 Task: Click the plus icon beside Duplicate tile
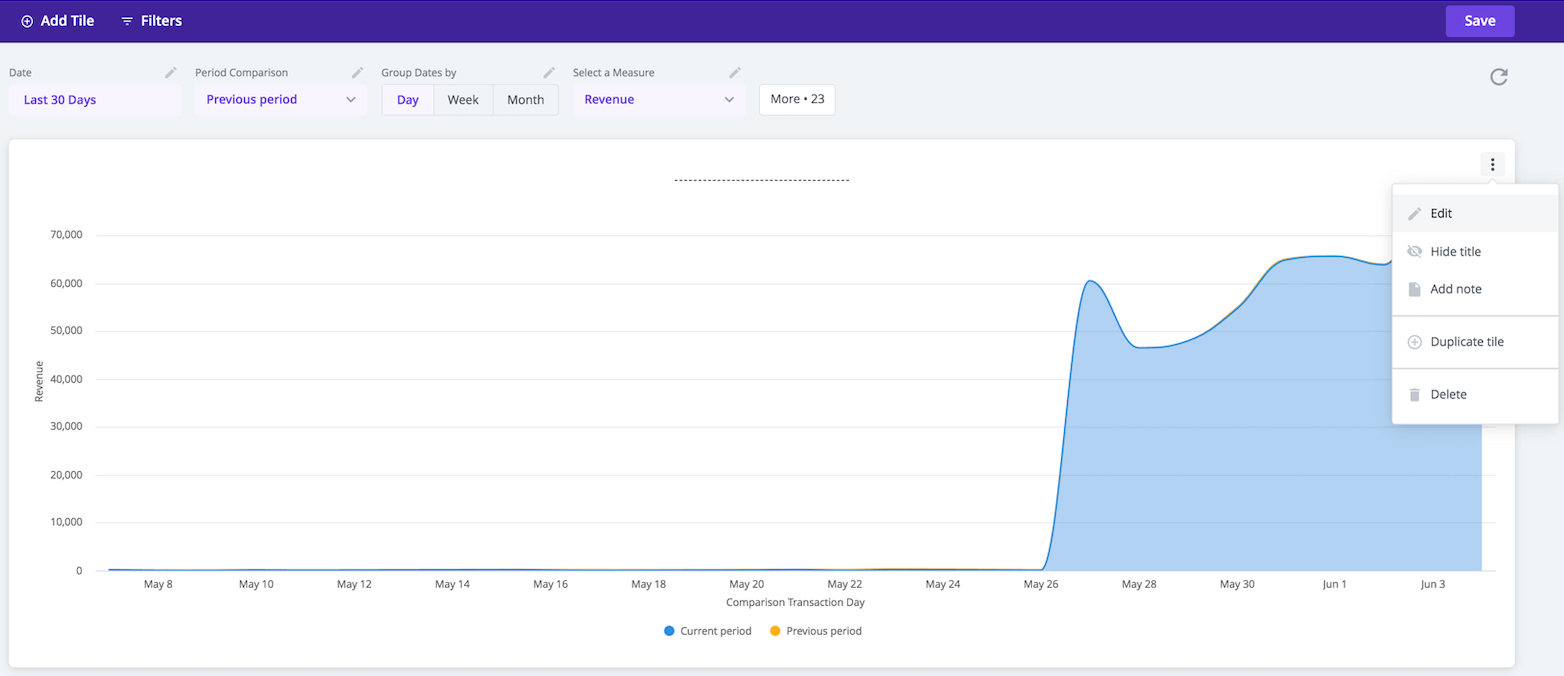[1414, 342]
